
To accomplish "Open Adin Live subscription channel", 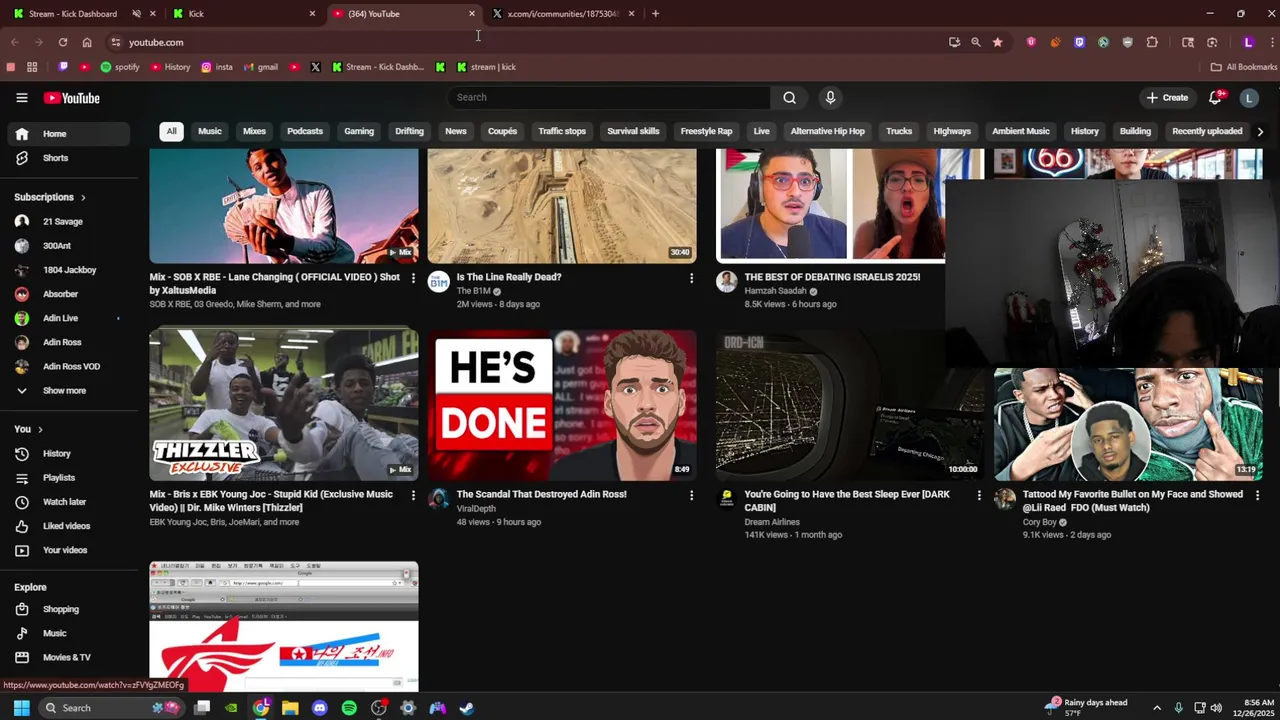I will point(69,318).
